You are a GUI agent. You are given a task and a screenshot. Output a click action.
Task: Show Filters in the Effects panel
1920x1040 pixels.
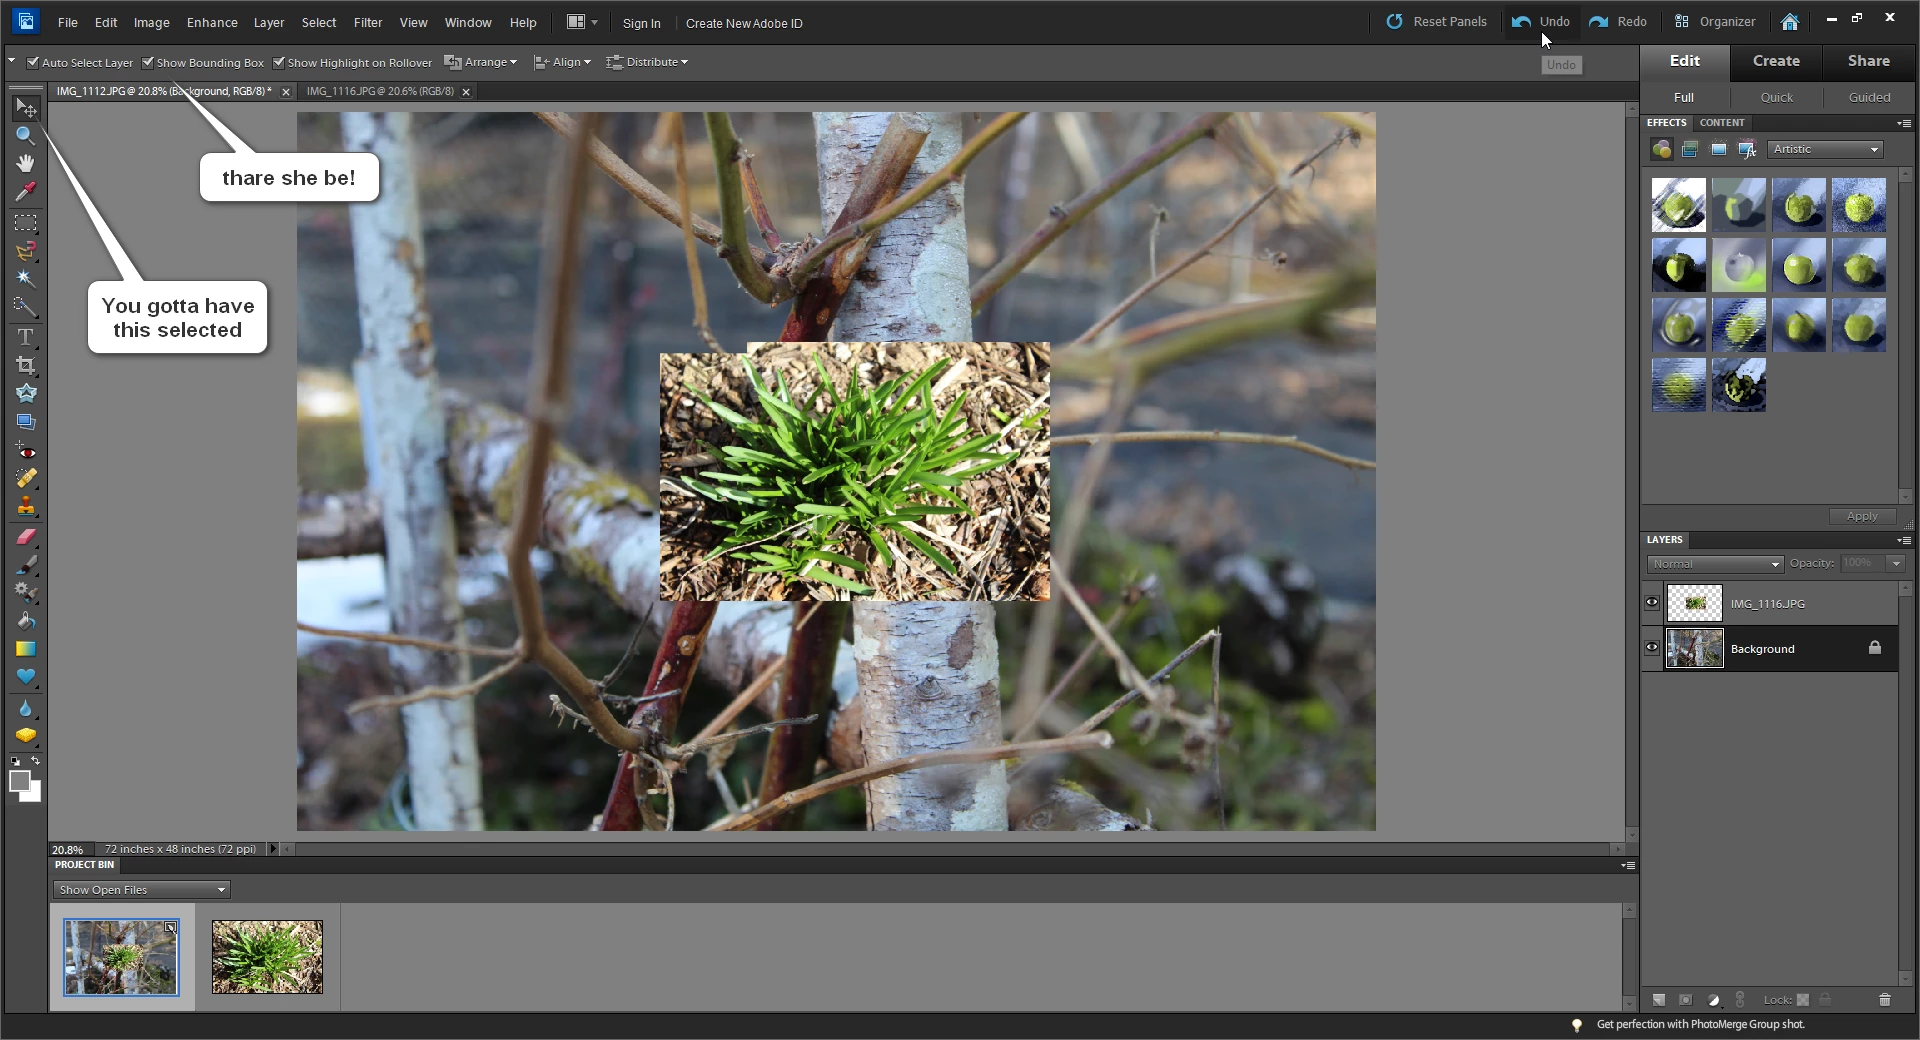click(1662, 149)
